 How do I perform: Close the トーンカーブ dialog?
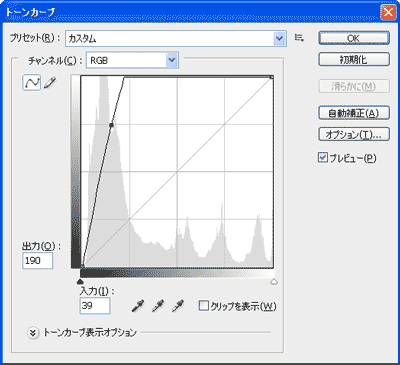388,13
